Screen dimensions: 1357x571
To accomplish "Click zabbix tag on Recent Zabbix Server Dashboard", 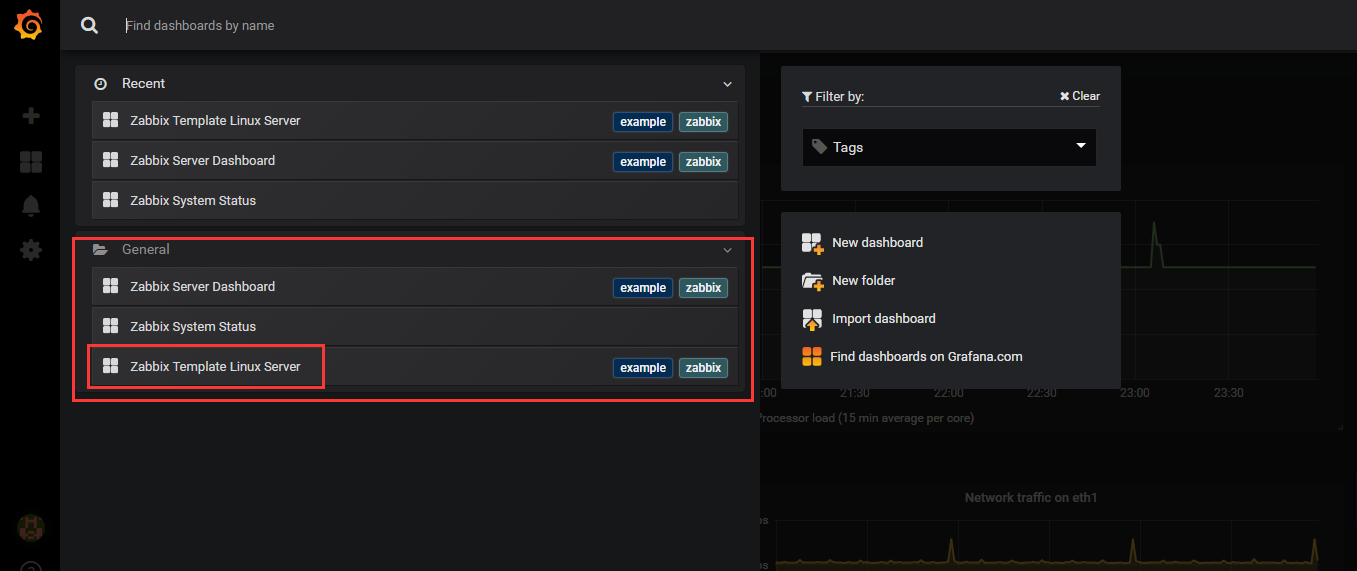I will pyautogui.click(x=704, y=162).
